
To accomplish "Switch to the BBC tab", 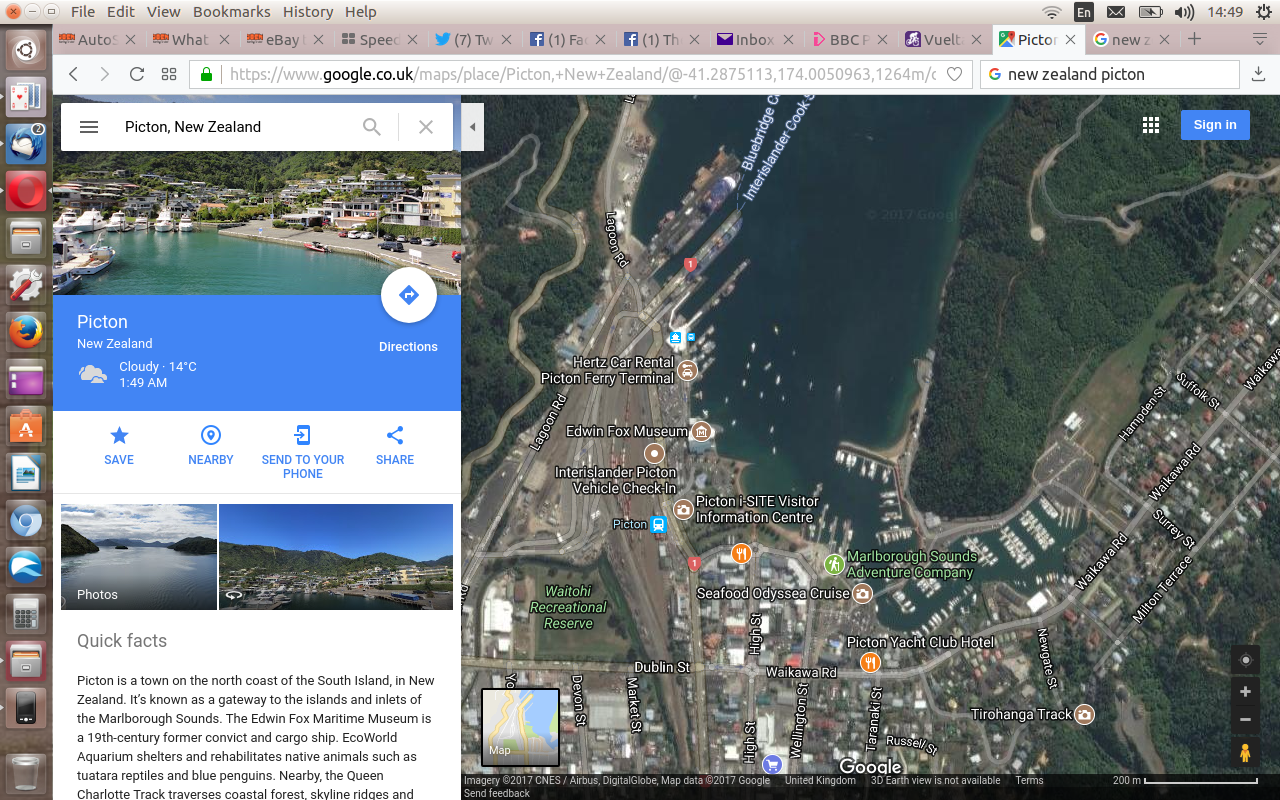I will [x=848, y=40].
